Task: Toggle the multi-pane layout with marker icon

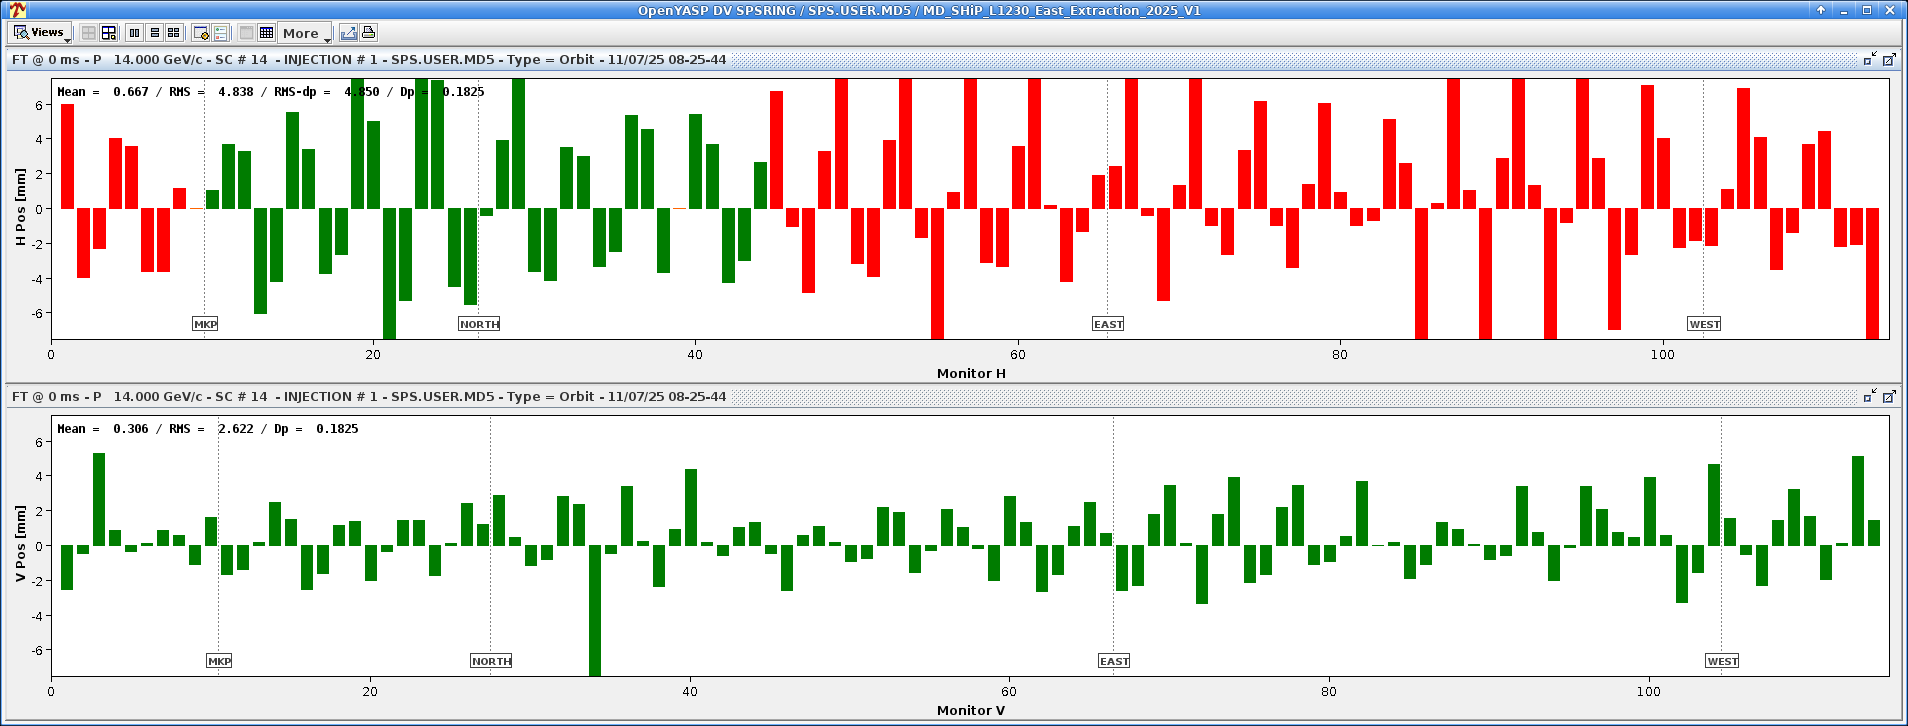Action: coord(109,33)
